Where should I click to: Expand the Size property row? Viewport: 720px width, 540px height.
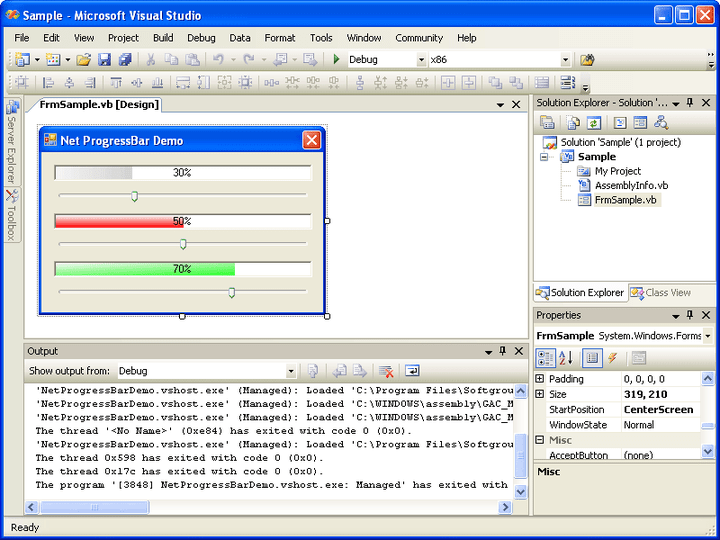[540, 394]
